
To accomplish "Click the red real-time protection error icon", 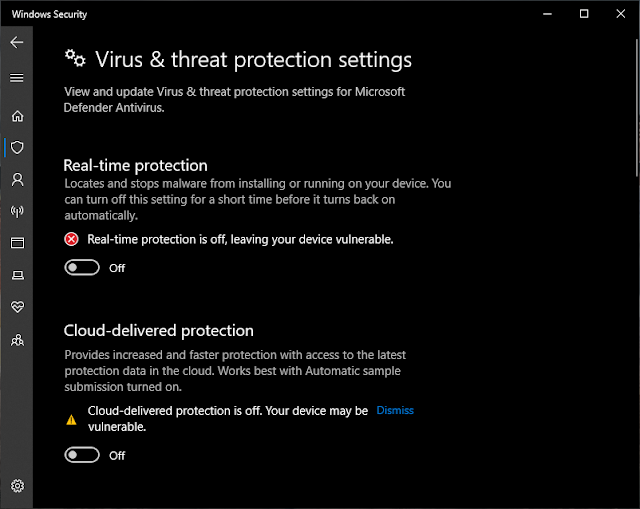I will [x=71, y=239].
